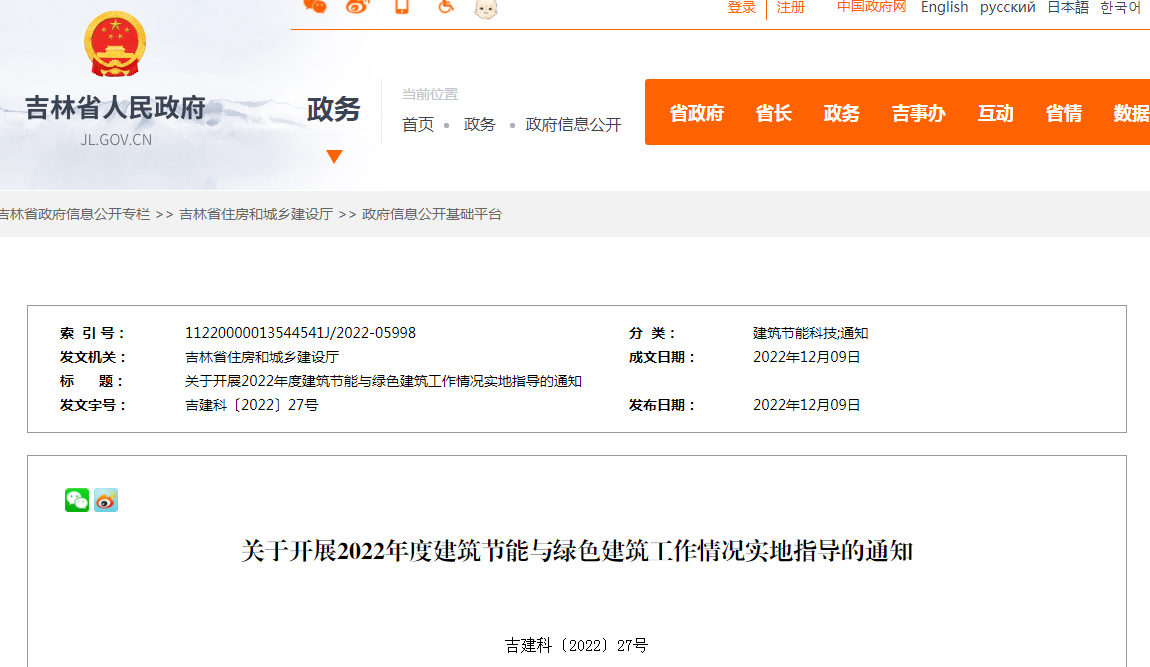
Task: Share article via Weibo share icon
Action: [106, 500]
